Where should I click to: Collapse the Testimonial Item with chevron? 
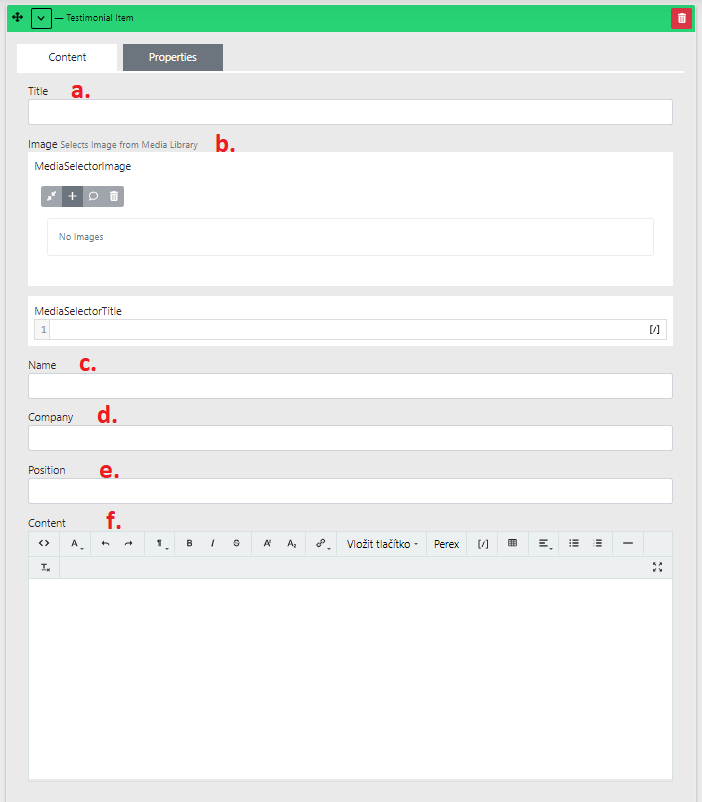41,18
